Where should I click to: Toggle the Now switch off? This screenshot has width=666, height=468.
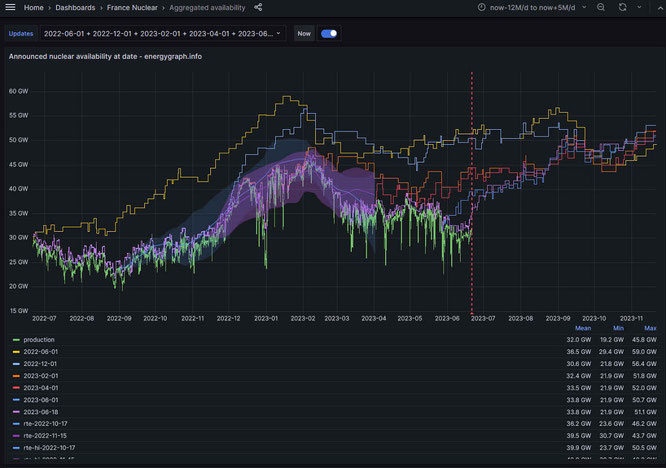[329, 34]
